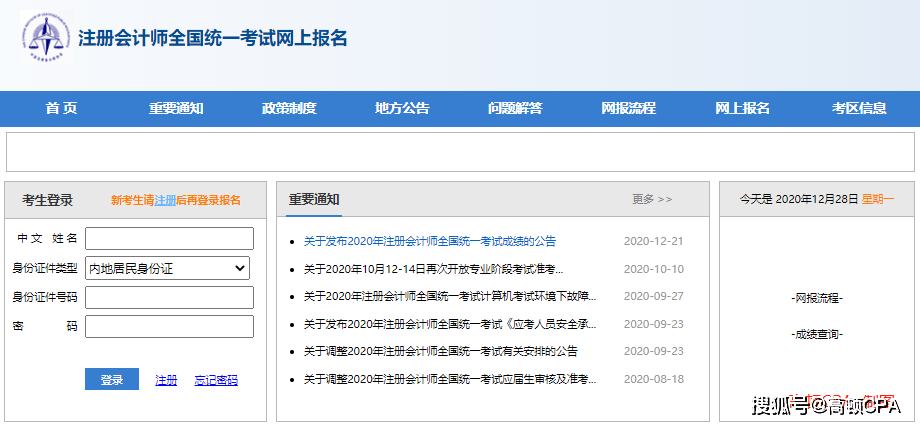Click the date text 2020-12-21

click(x=654, y=241)
